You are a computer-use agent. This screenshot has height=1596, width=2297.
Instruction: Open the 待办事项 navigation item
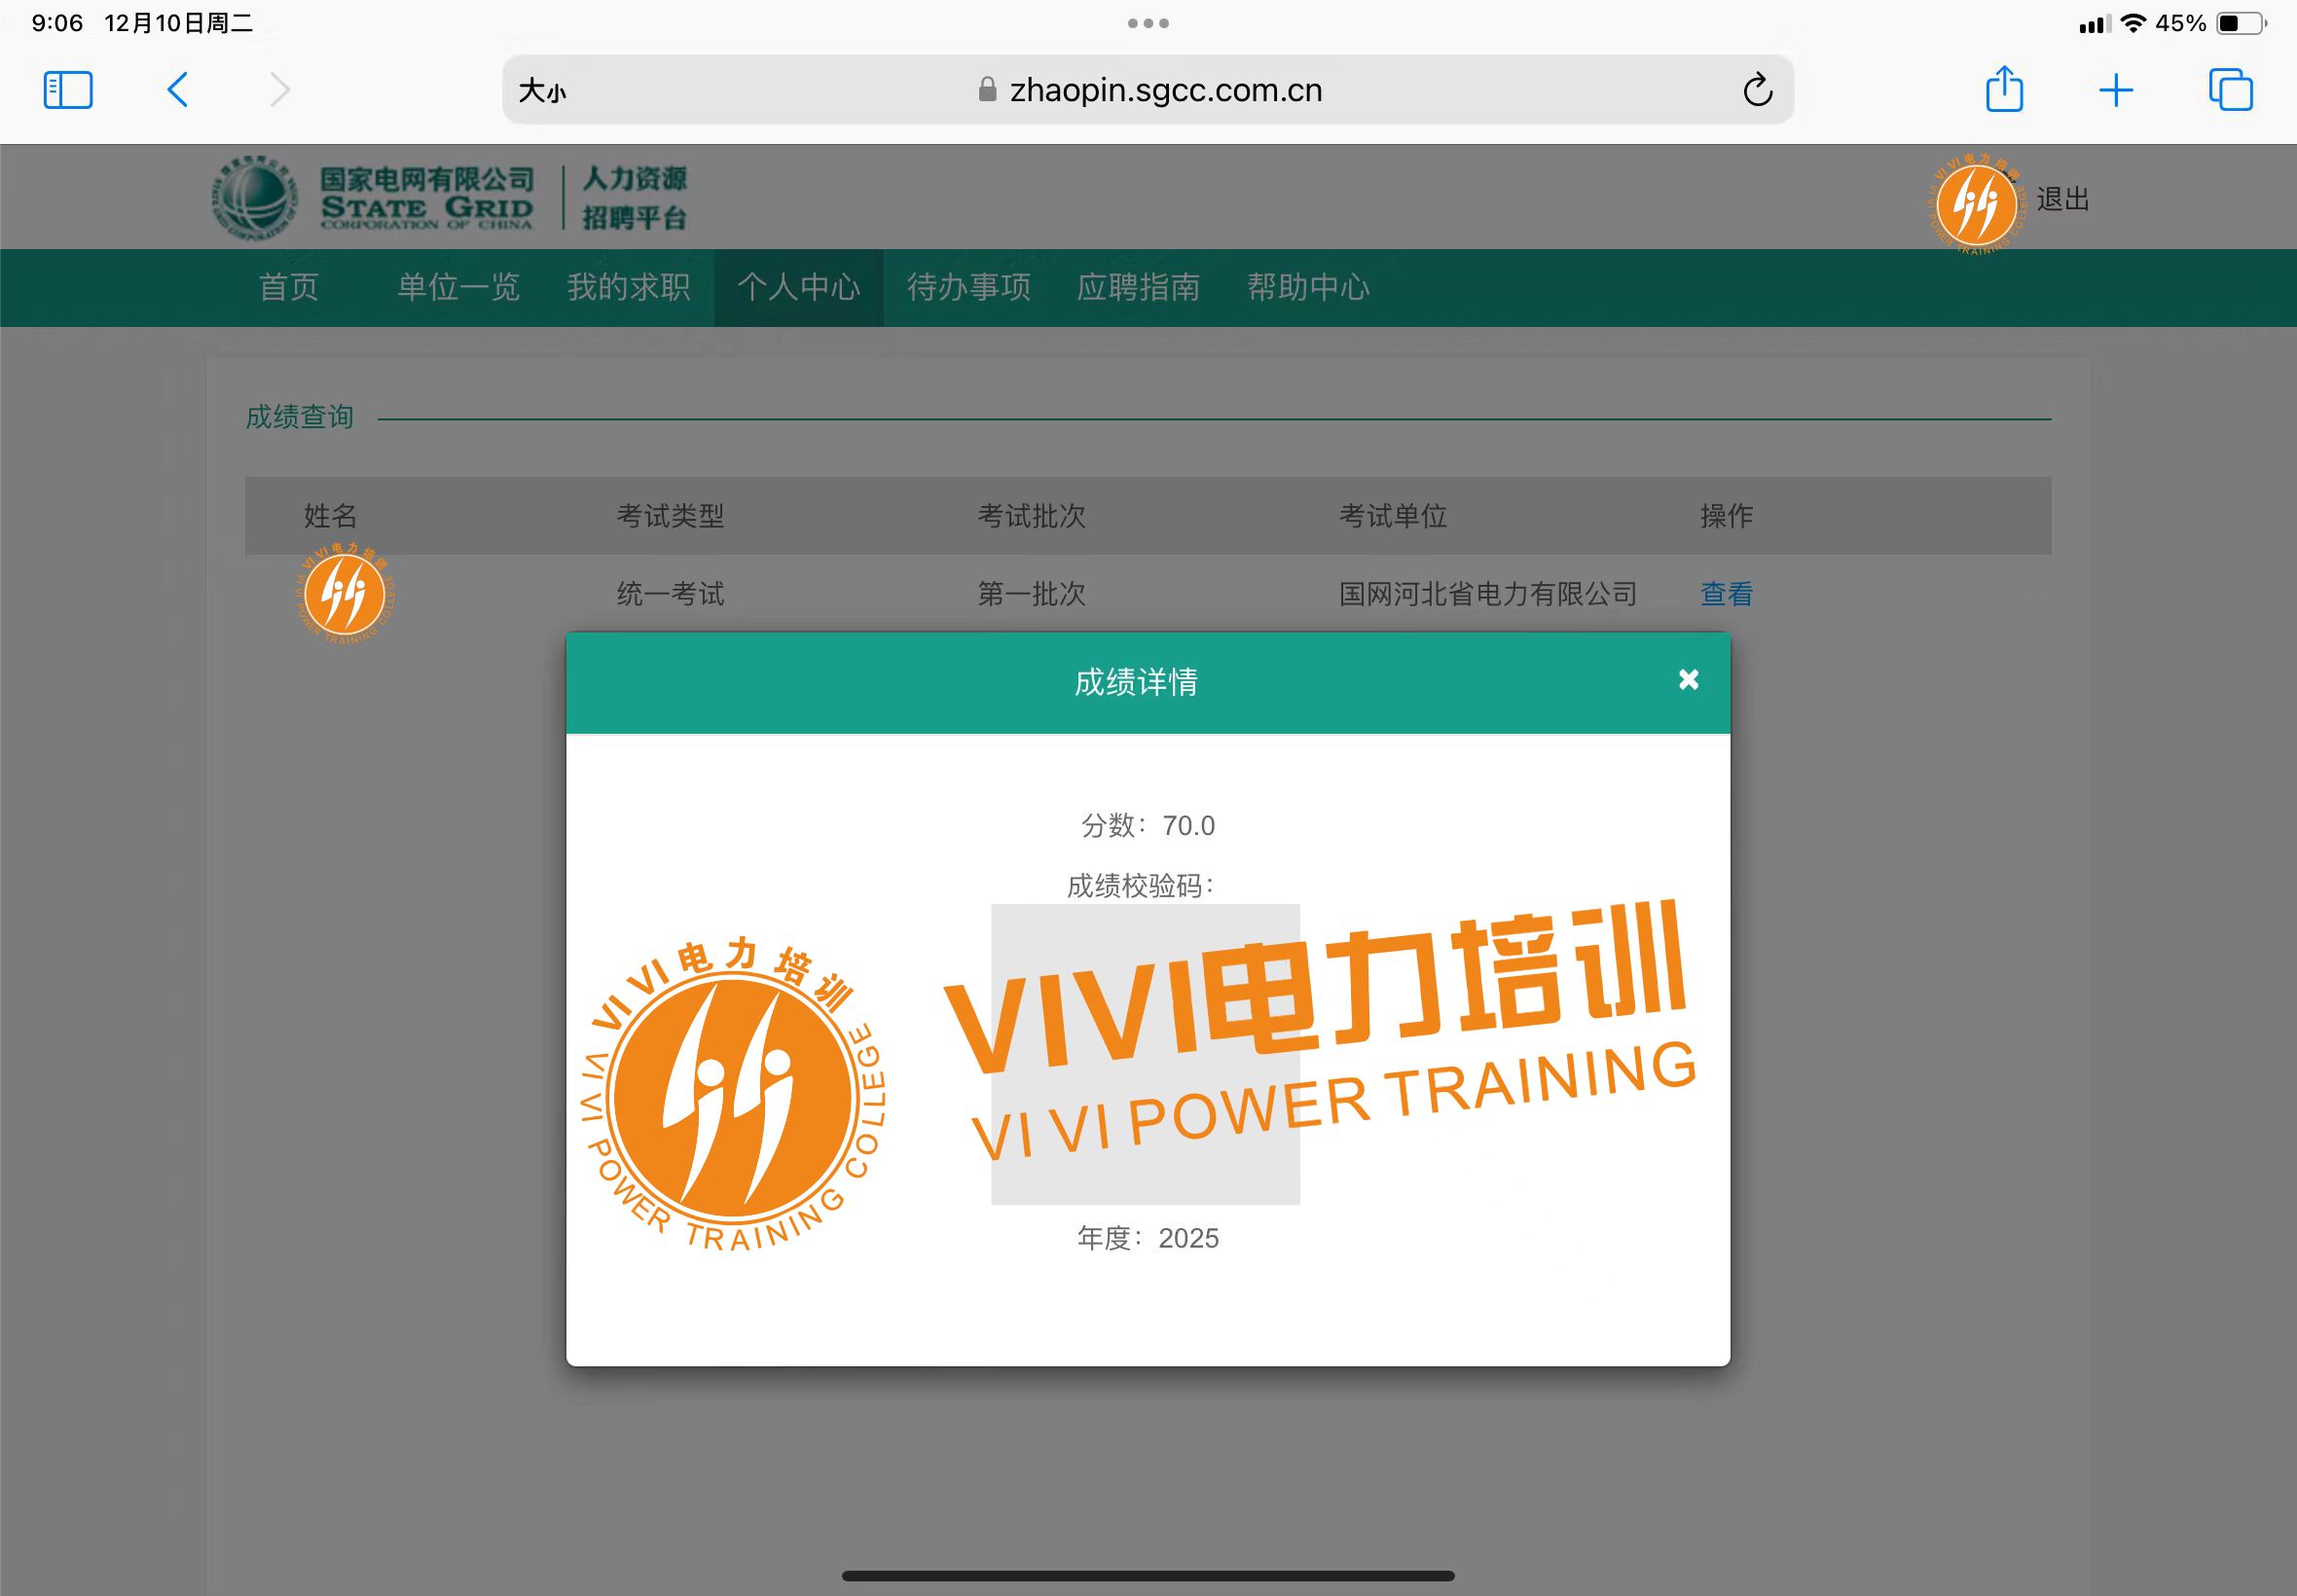tap(968, 287)
